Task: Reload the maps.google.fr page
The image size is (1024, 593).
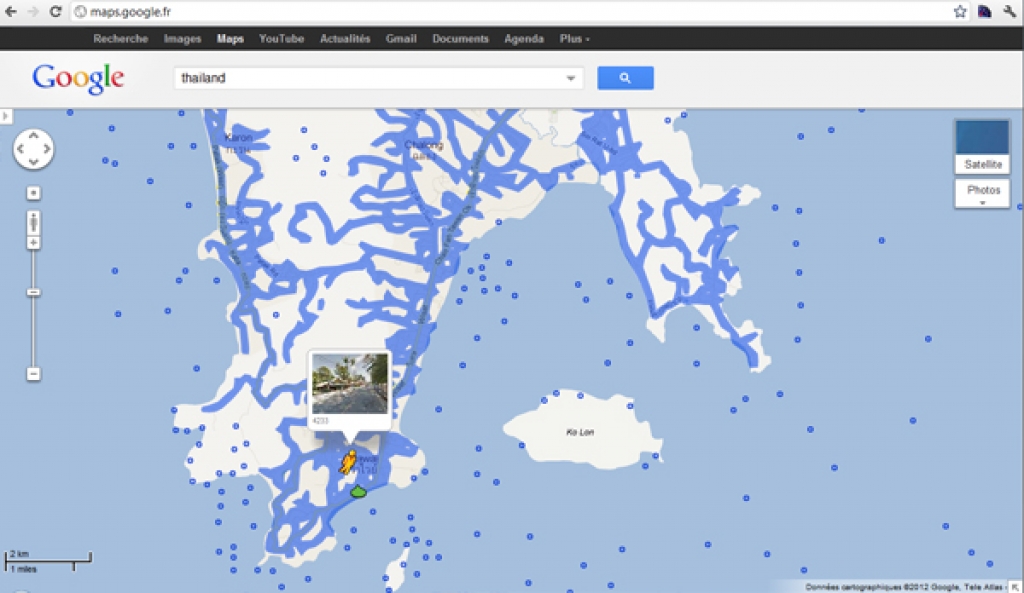Action: point(56,11)
